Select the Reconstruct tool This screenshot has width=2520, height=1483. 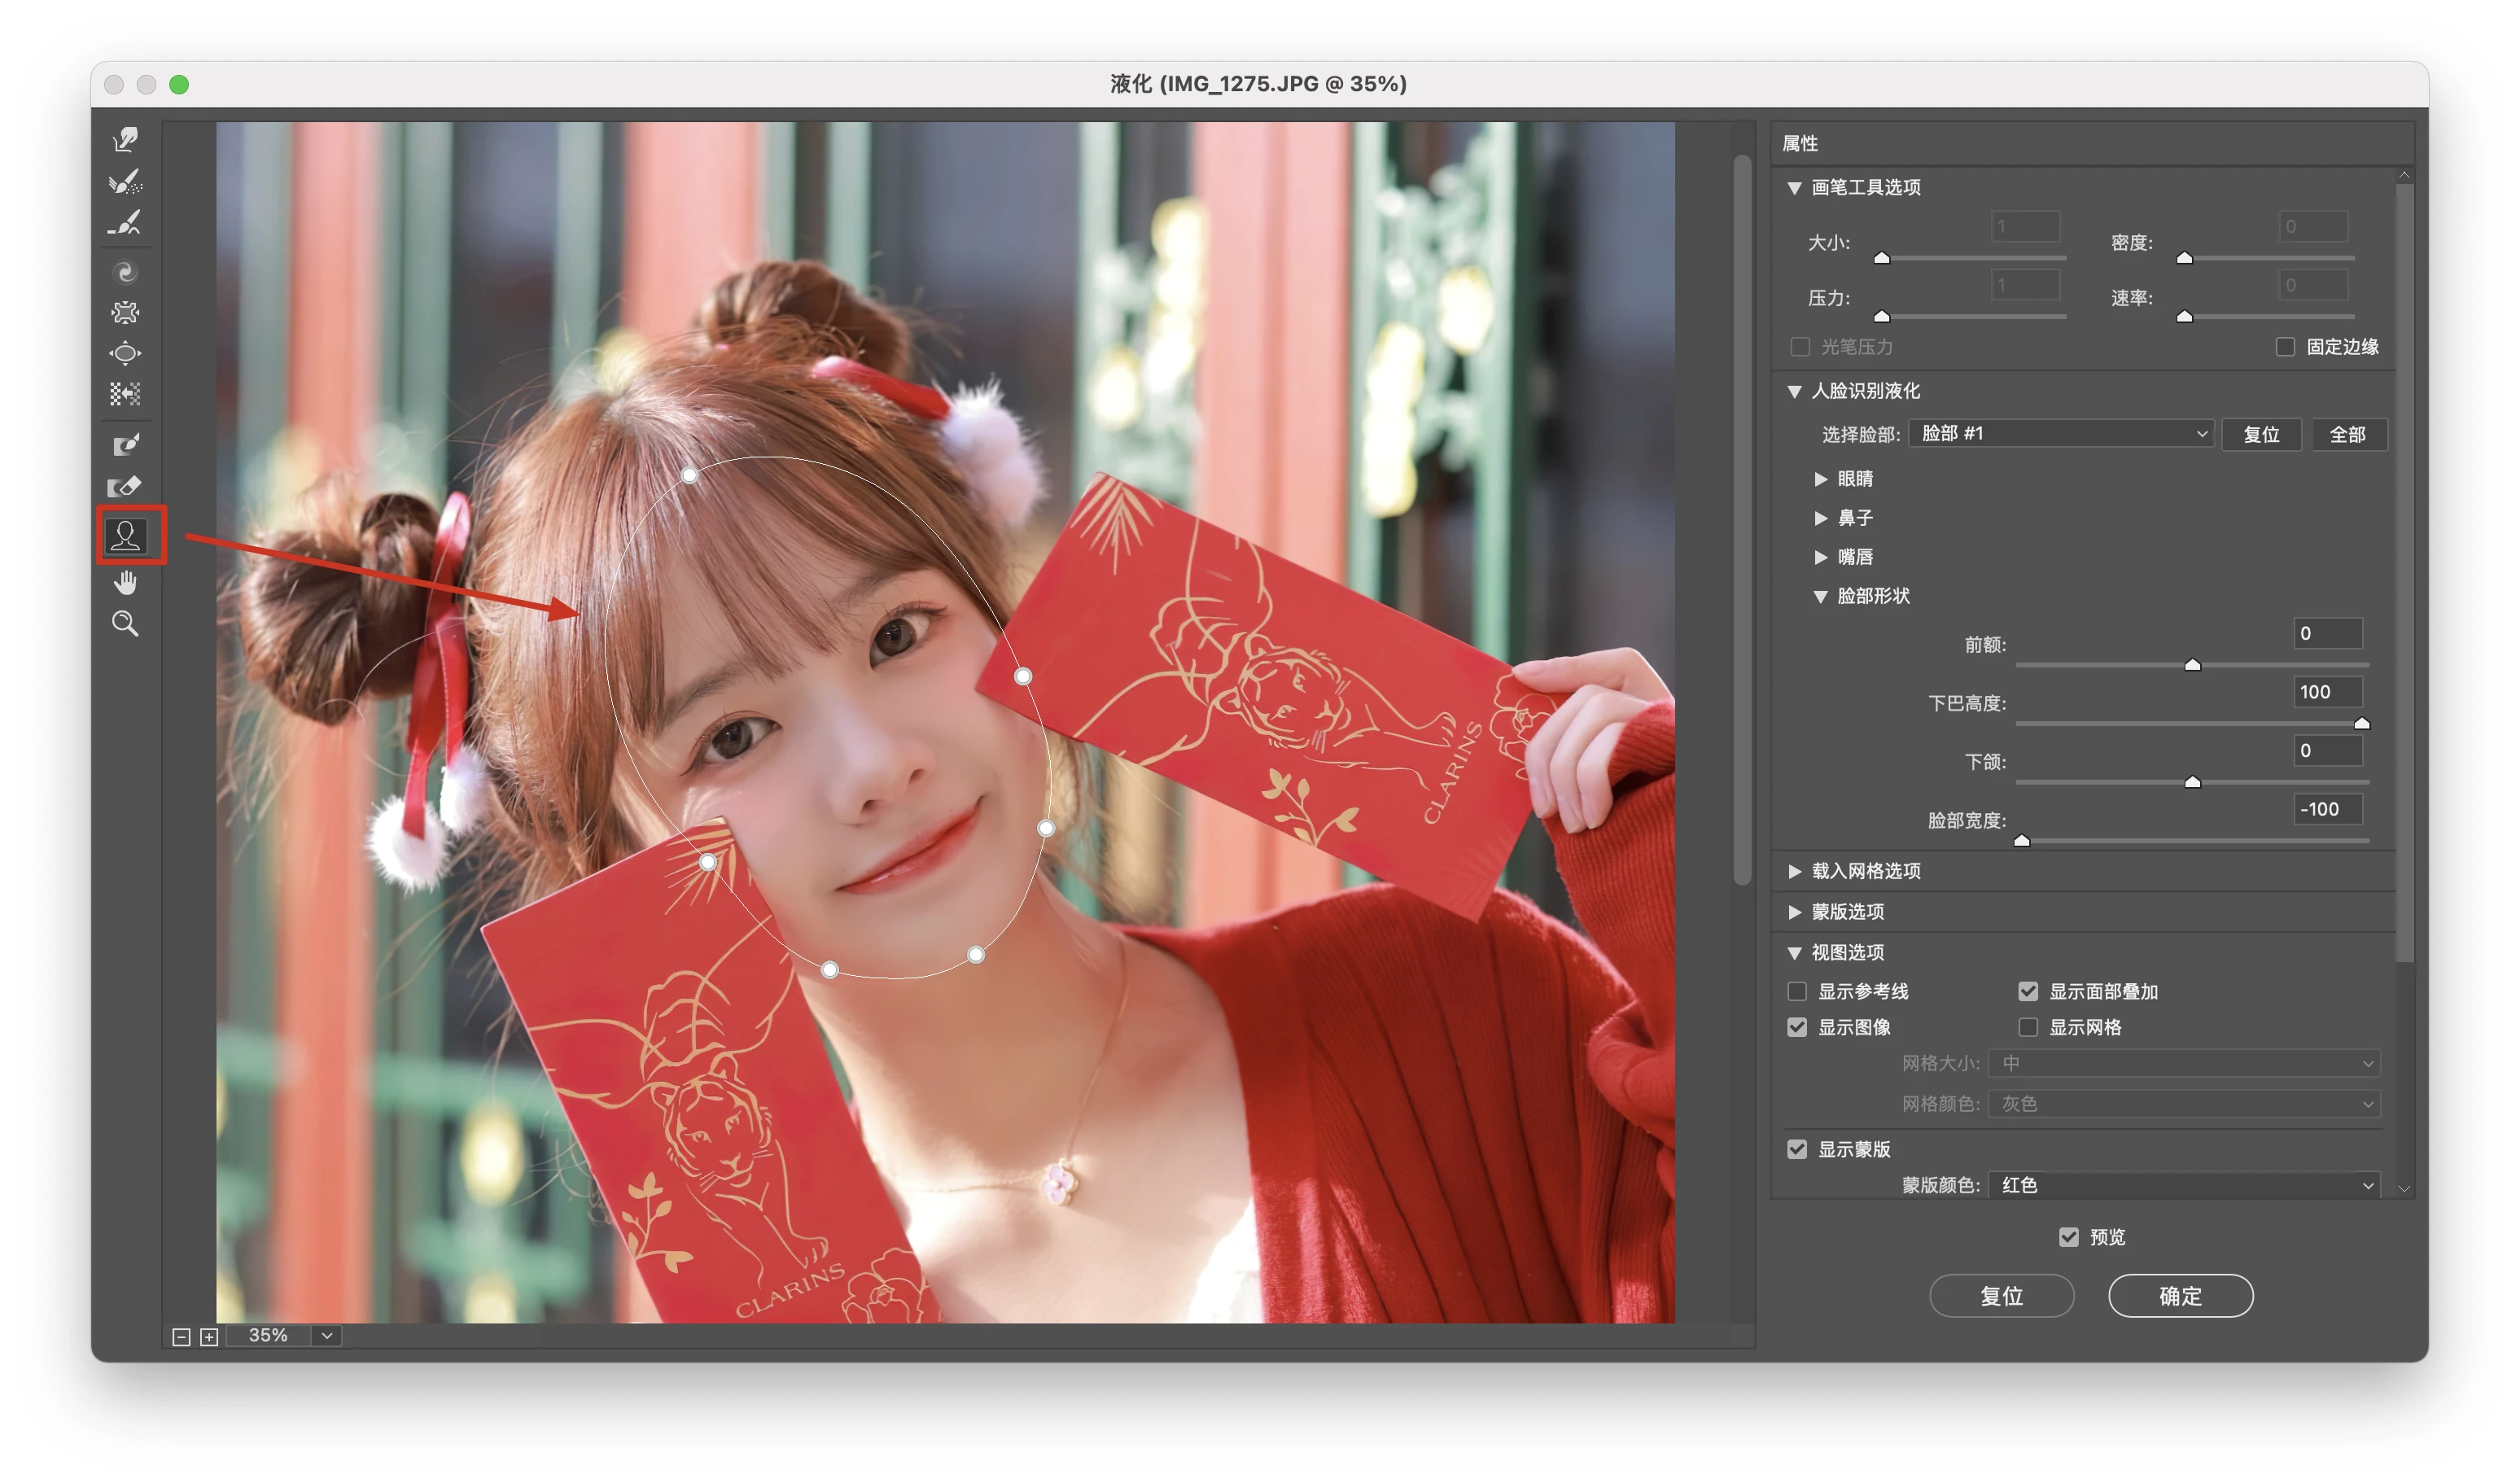coord(125,181)
